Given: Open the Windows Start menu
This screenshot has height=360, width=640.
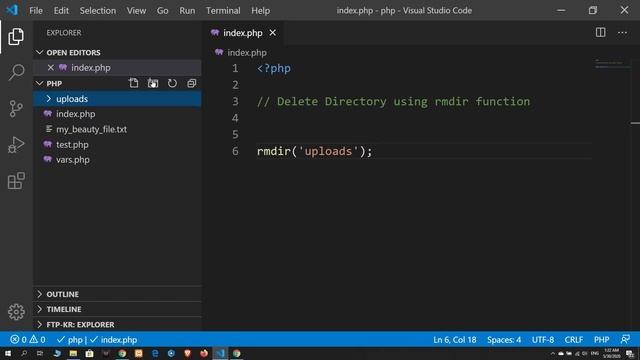Looking at the screenshot, I should [x=8, y=353].
